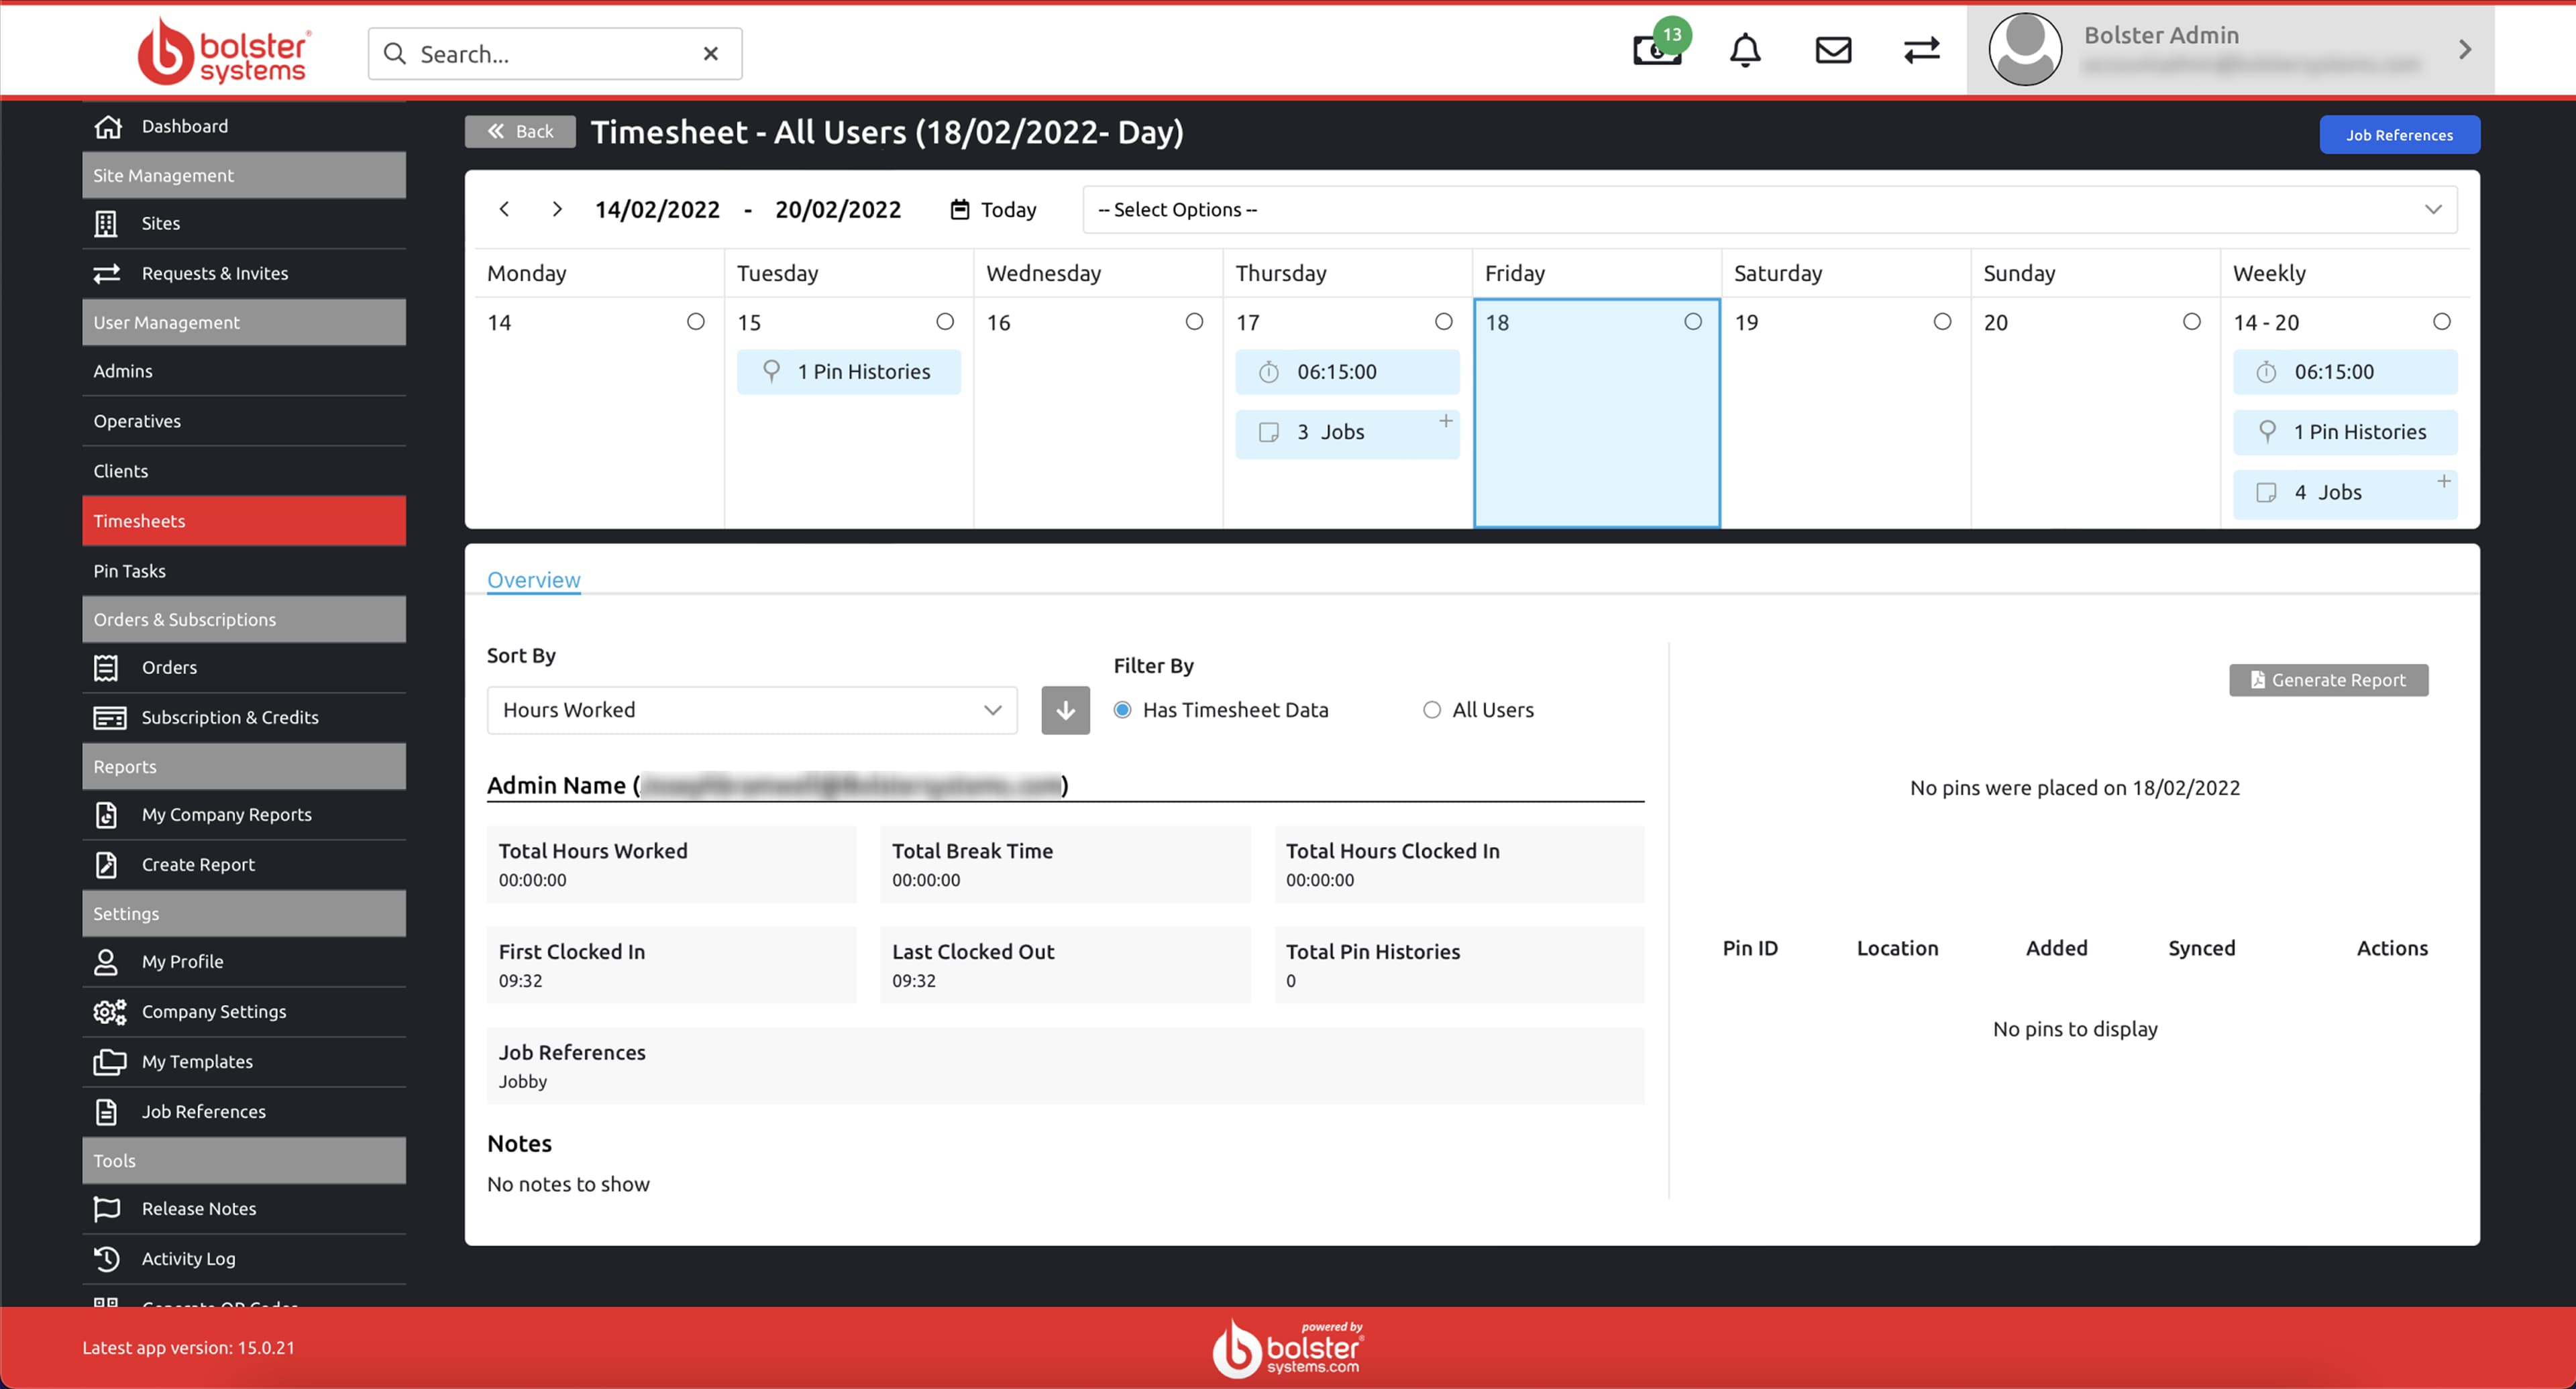Click the Back button

point(520,131)
